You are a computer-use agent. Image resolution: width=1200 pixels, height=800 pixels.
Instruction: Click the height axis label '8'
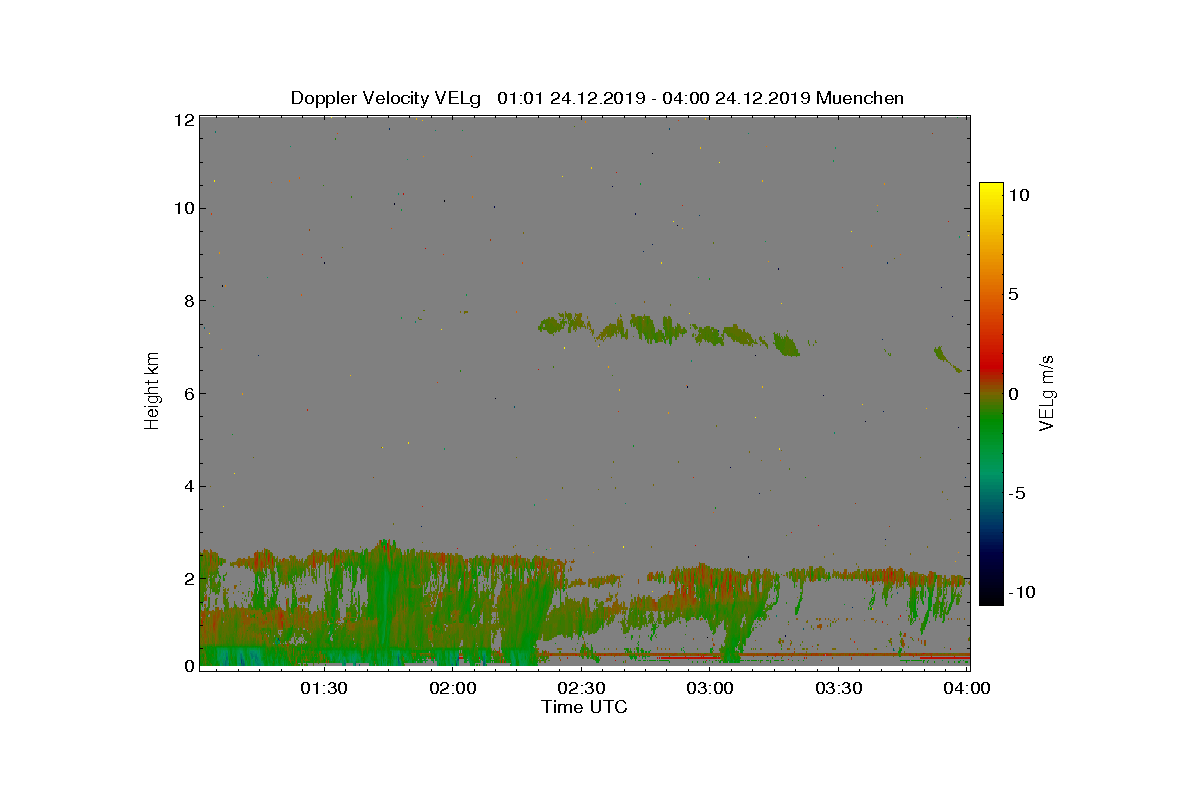click(187, 301)
